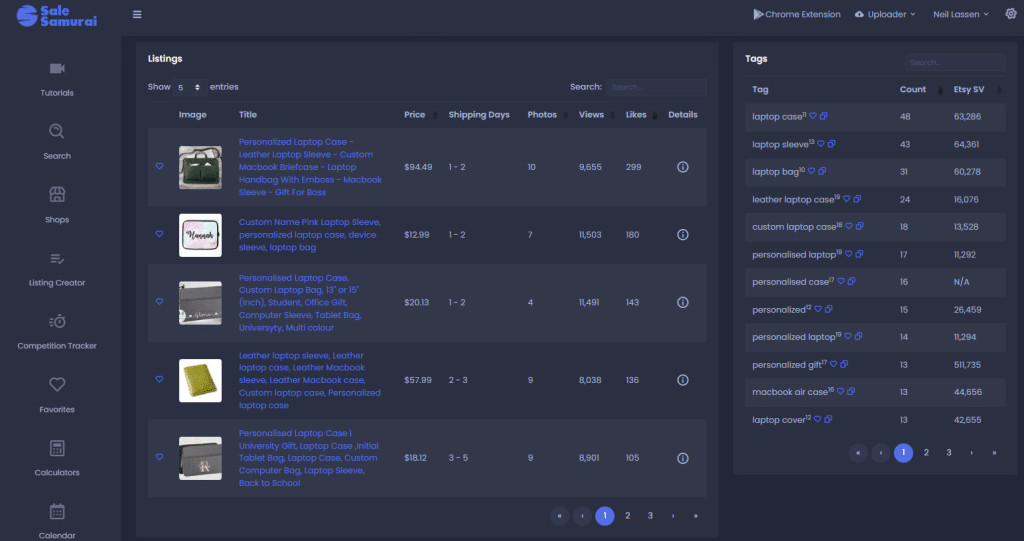Open the Tutorials video icon in sidebar
Image resolution: width=1024 pixels, height=541 pixels.
[x=57, y=68]
